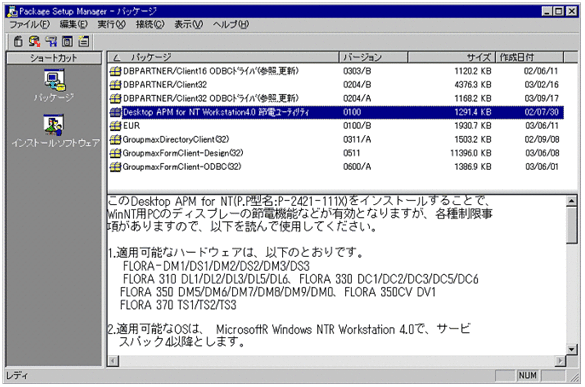Image resolution: width=585 pixels, height=387 pixels.
Task: Sort by the サイズ column header
Action: tap(451, 57)
